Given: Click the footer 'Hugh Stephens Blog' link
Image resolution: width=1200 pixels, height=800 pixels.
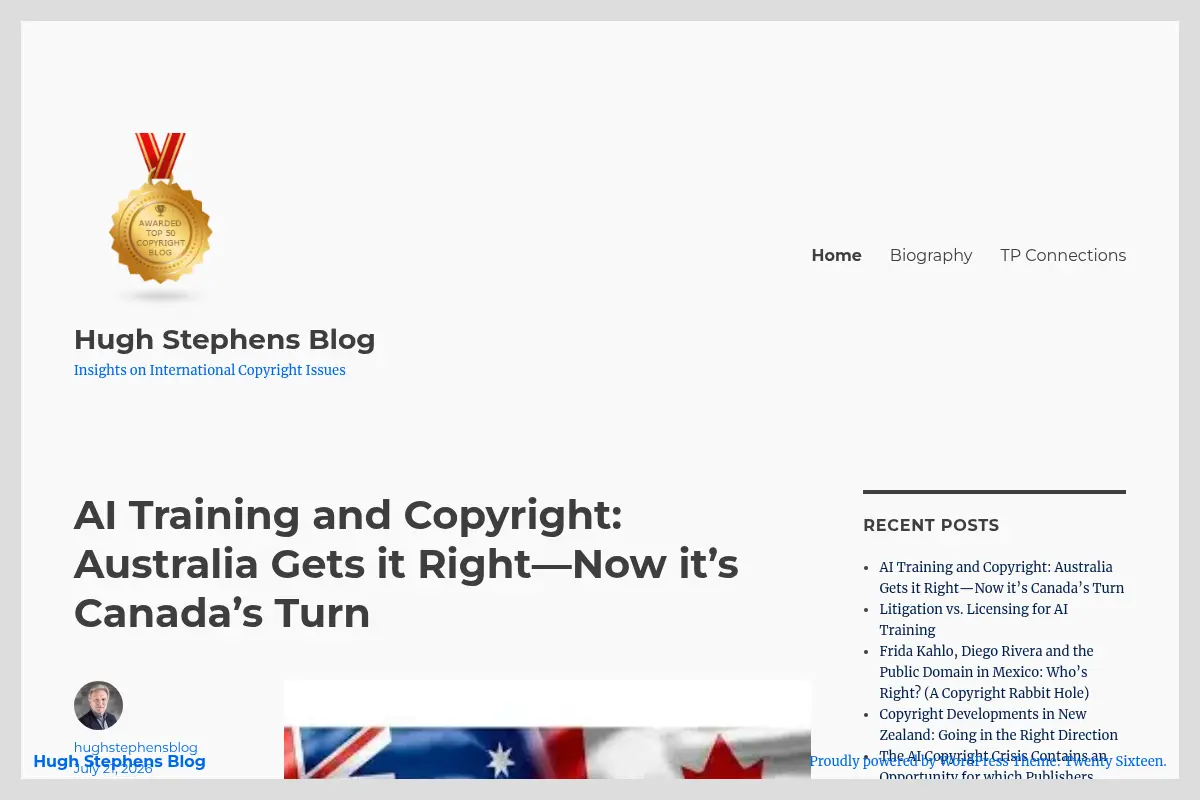Looking at the screenshot, I should click(x=119, y=761).
